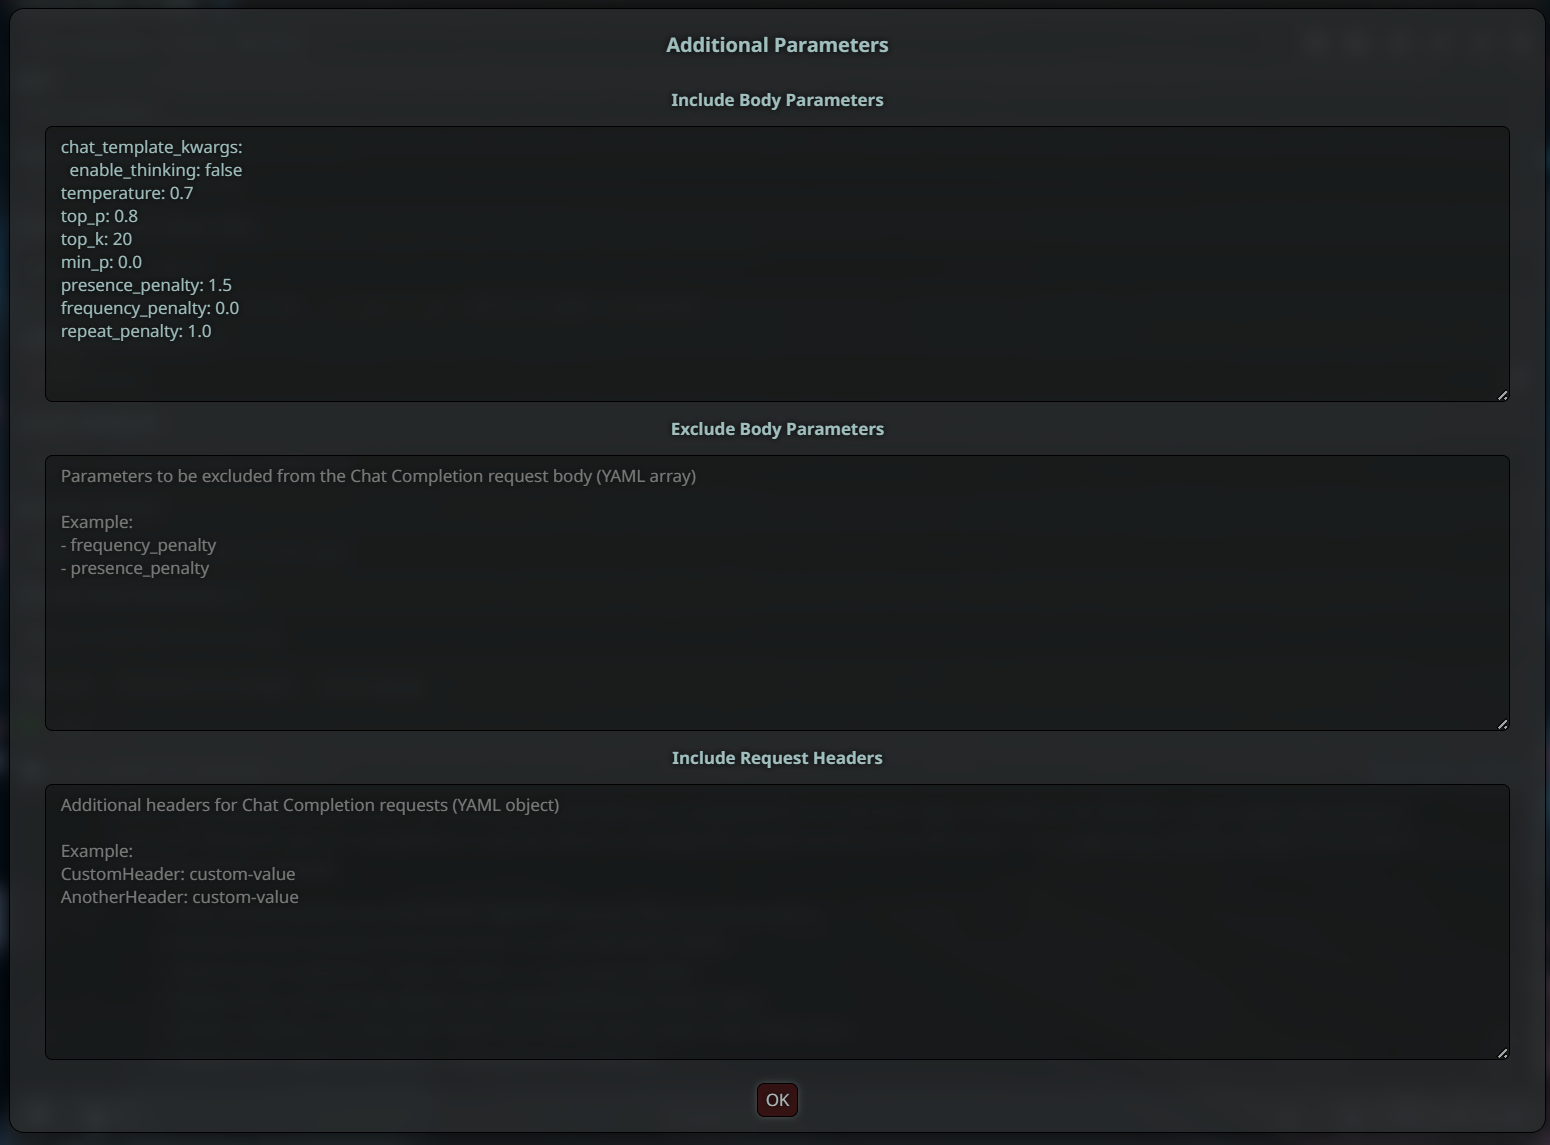1550x1145 pixels.
Task: Focus the Exclude Body Parameters text area
Action: coord(777,593)
